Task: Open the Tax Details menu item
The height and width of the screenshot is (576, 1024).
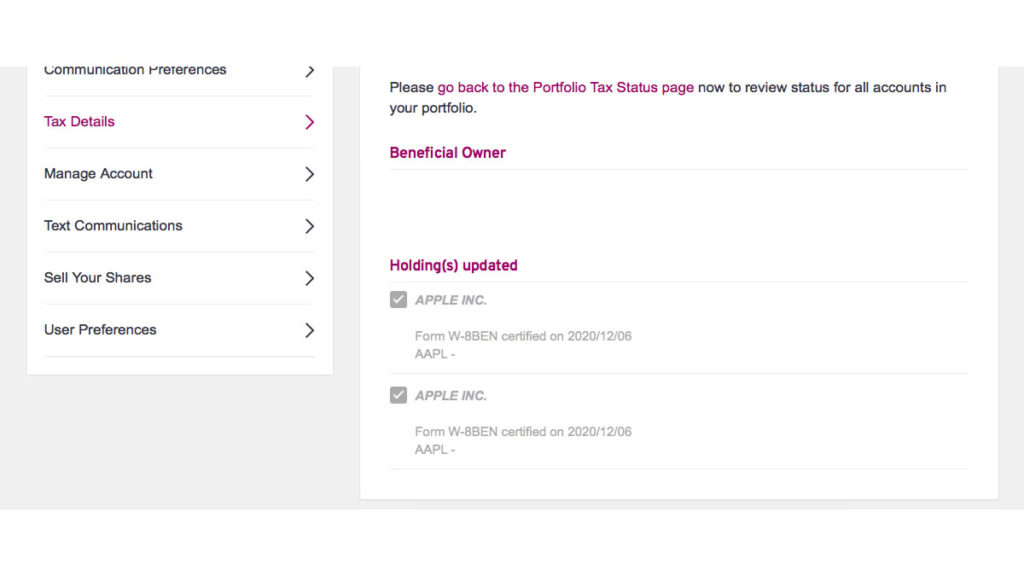Action: pyautogui.click(x=180, y=122)
